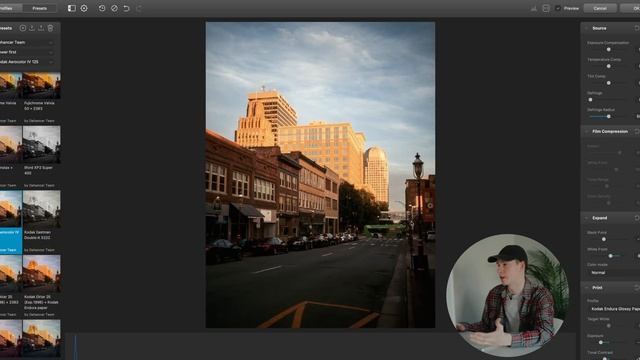The width and height of the screenshot is (640, 360).
Task: Delete the selected preset with trash icon
Action: click(x=50, y=28)
